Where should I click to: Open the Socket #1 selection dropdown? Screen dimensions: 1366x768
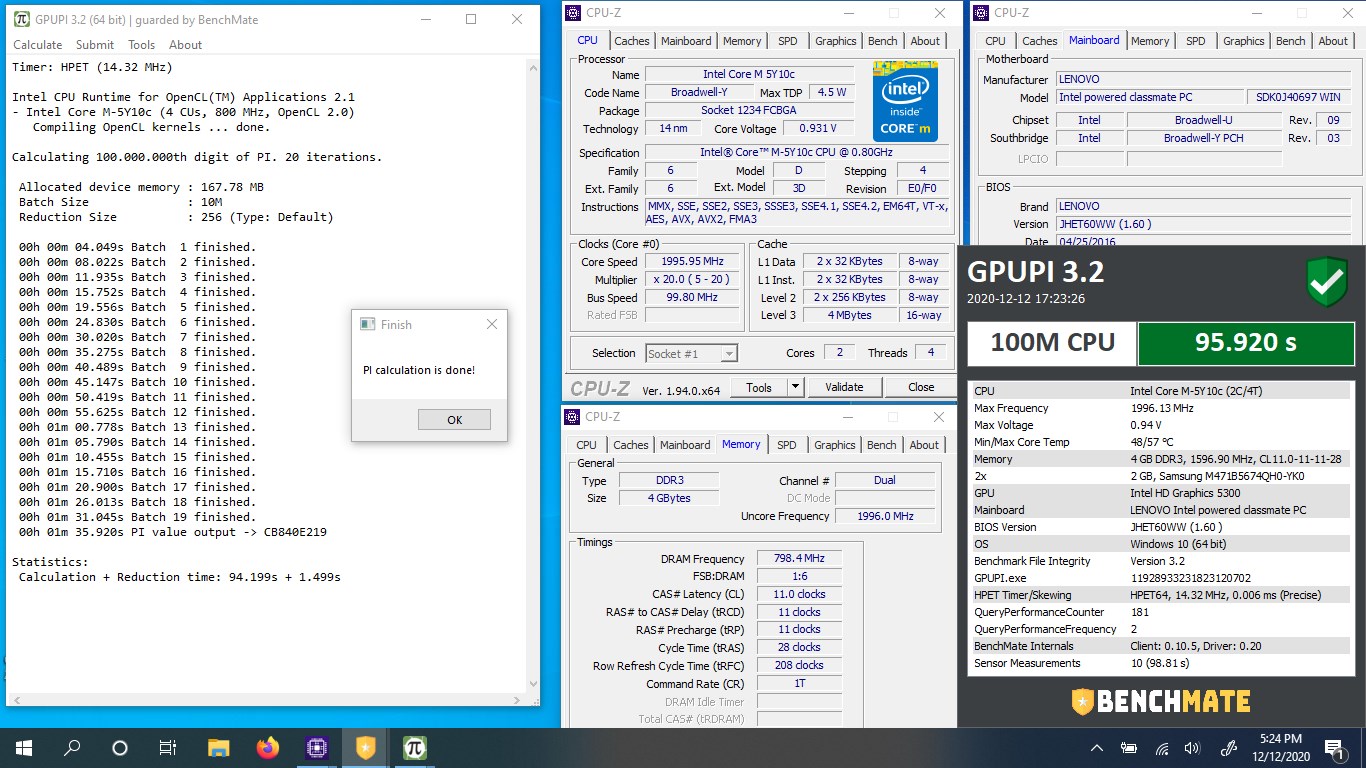tap(691, 353)
